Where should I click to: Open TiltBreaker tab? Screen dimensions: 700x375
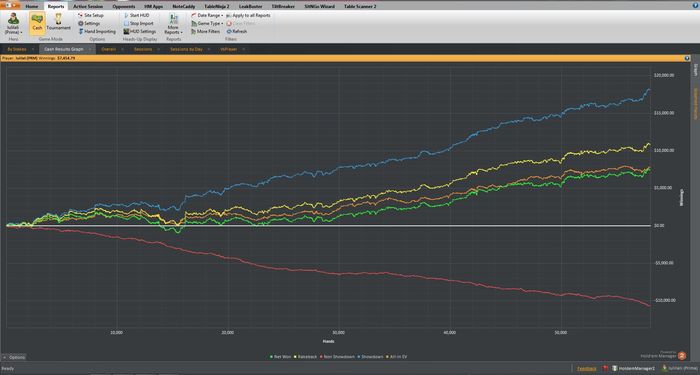tap(283, 7)
